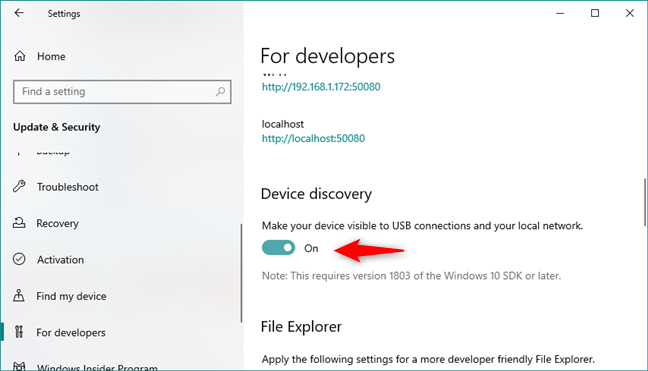
Task: Go to the Activation page
Action: [x=60, y=260]
